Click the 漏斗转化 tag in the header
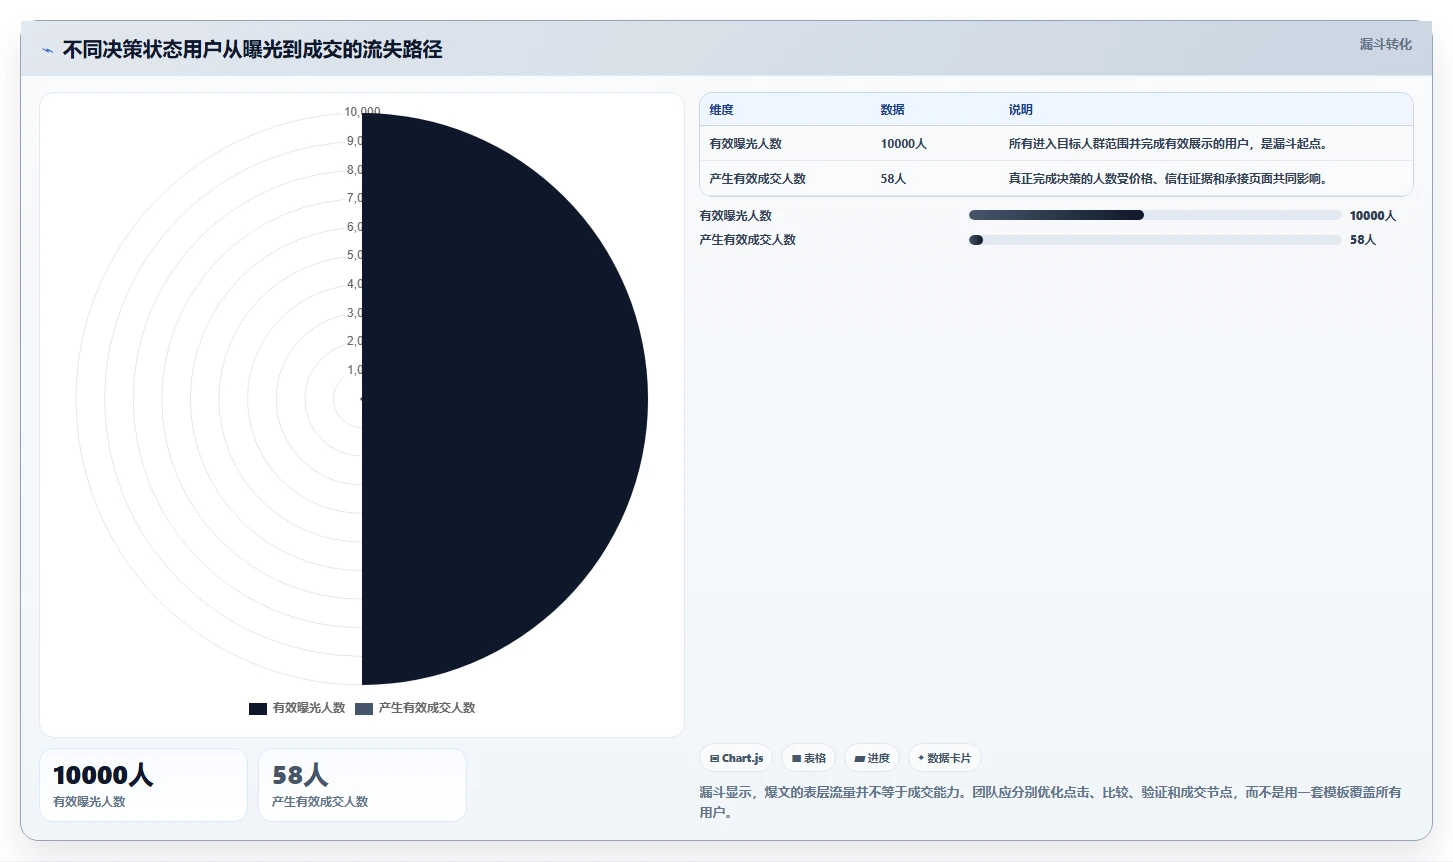Image resolution: width=1453 pixels, height=862 pixels. (x=1385, y=44)
